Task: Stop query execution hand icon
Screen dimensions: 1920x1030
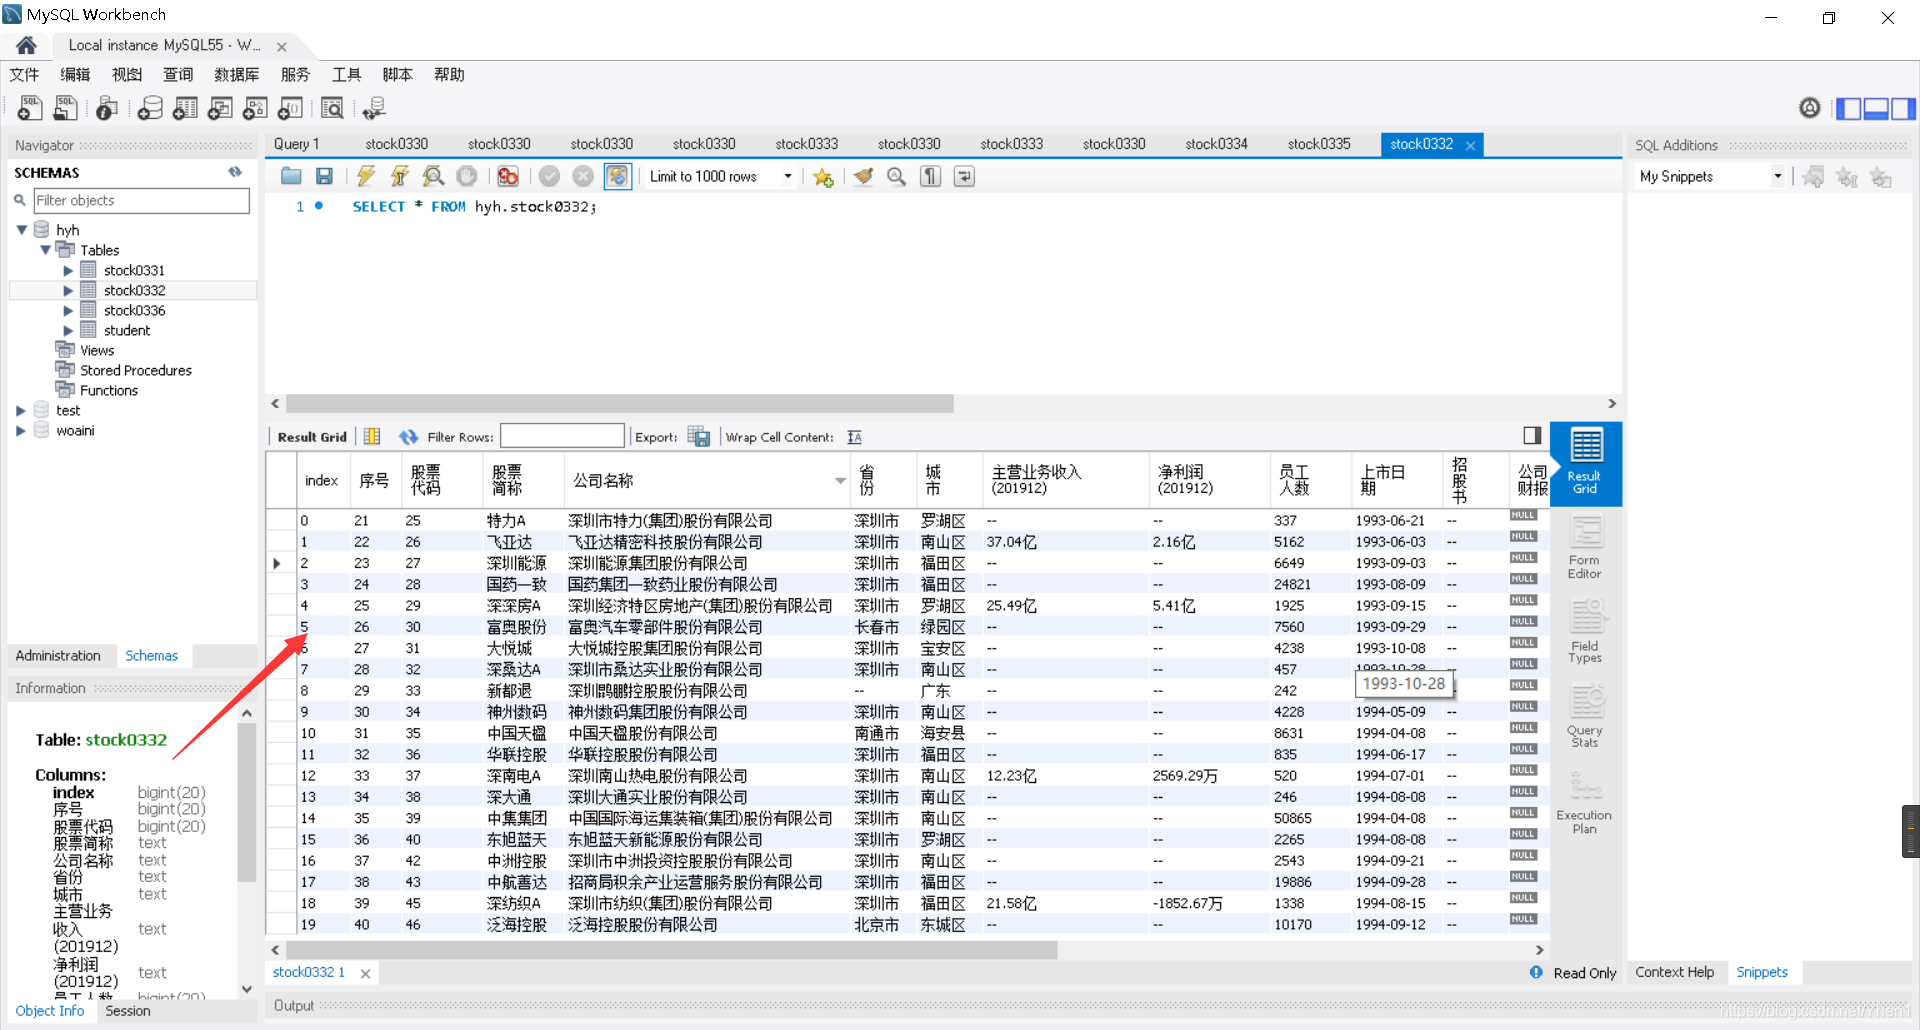Action: pyautogui.click(x=467, y=176)
